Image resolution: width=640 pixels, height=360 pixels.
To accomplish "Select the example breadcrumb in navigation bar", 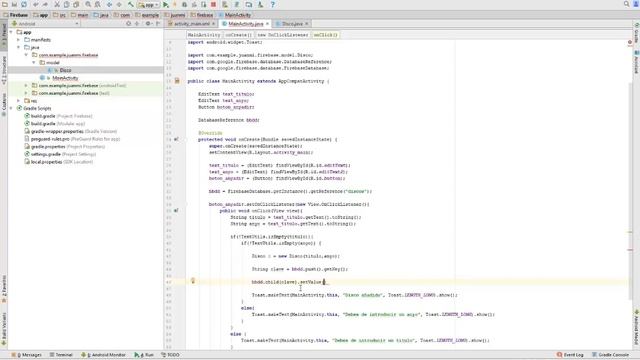I will pyautogui.click(x=147, y=15).
